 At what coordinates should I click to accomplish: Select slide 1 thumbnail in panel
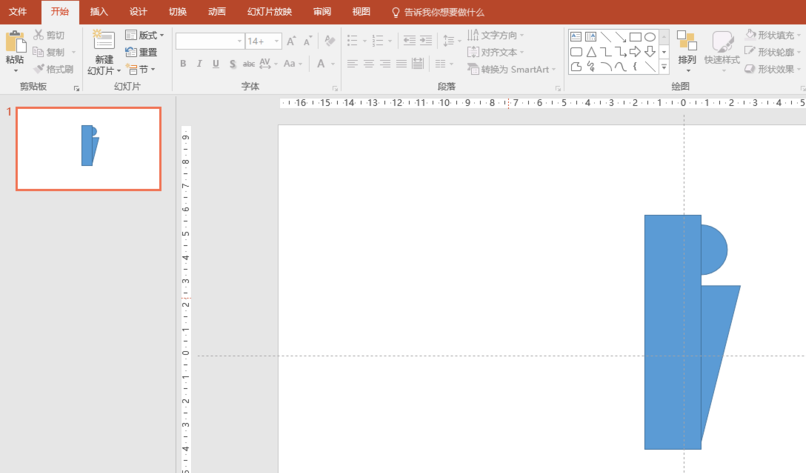(x=88, y=148)
